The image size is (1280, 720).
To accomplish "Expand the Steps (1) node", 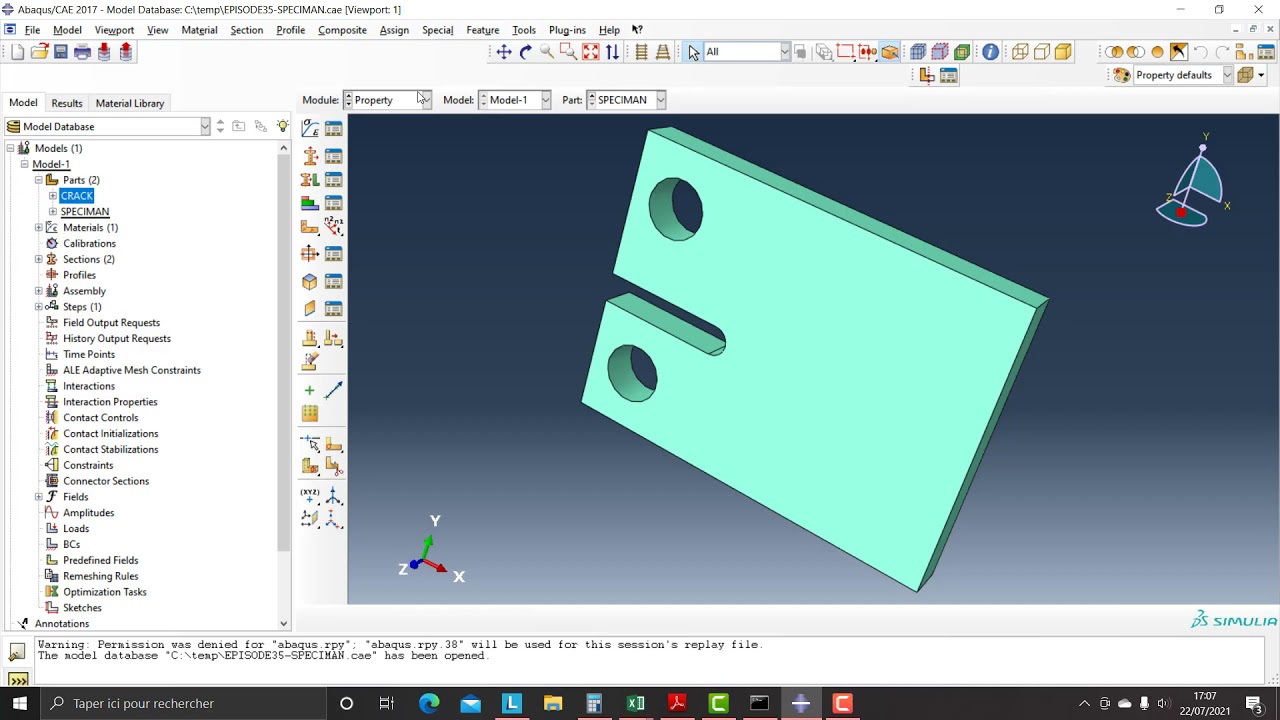I will (x=38, y=307).
